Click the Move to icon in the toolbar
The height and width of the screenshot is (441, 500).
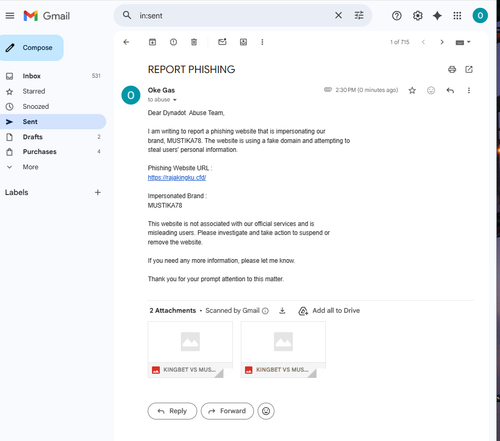(x=243, y=42)
